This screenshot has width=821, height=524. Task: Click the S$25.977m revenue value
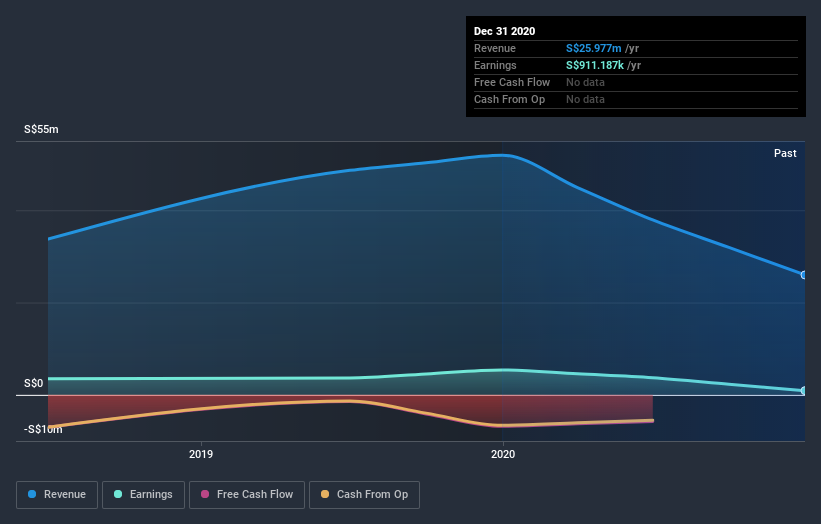pyautogui.click(x=594, y=48)
